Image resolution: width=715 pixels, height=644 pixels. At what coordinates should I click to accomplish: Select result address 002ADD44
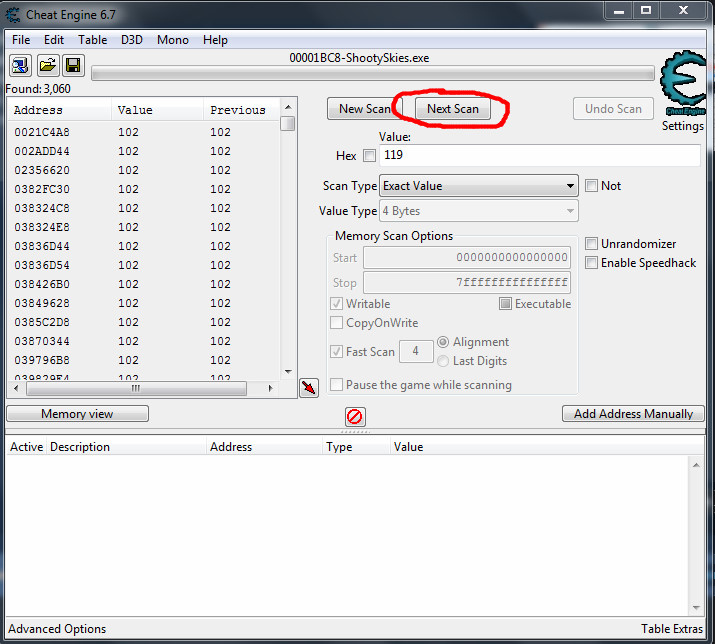(42, 151)
